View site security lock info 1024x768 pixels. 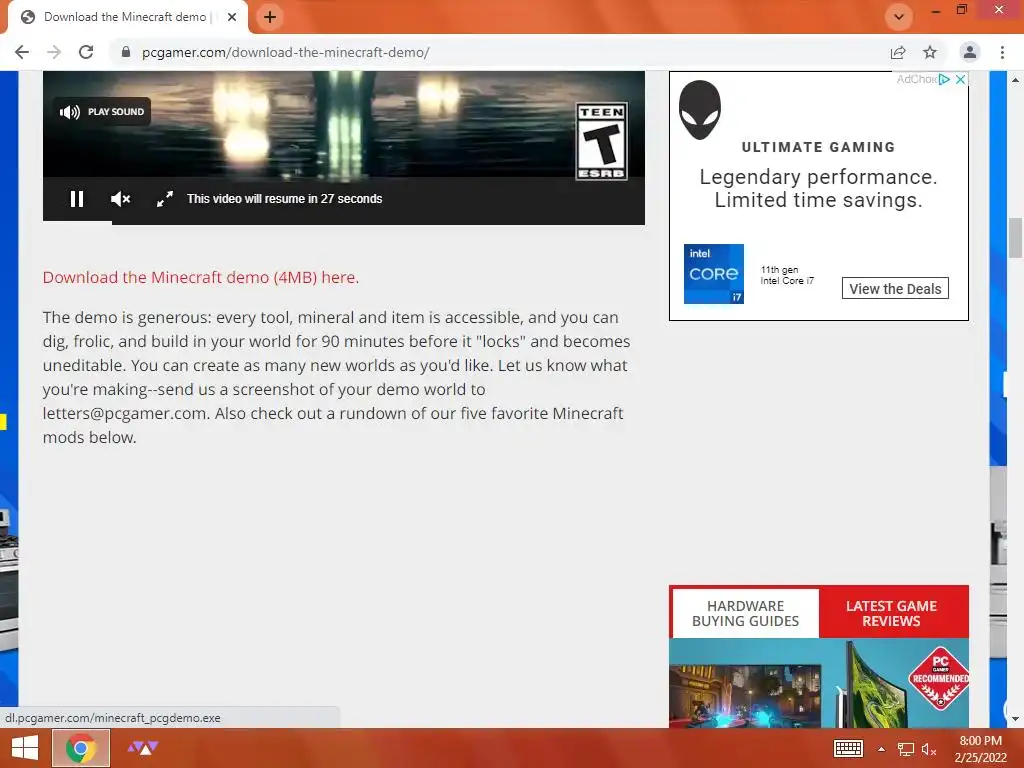point(126,52)
